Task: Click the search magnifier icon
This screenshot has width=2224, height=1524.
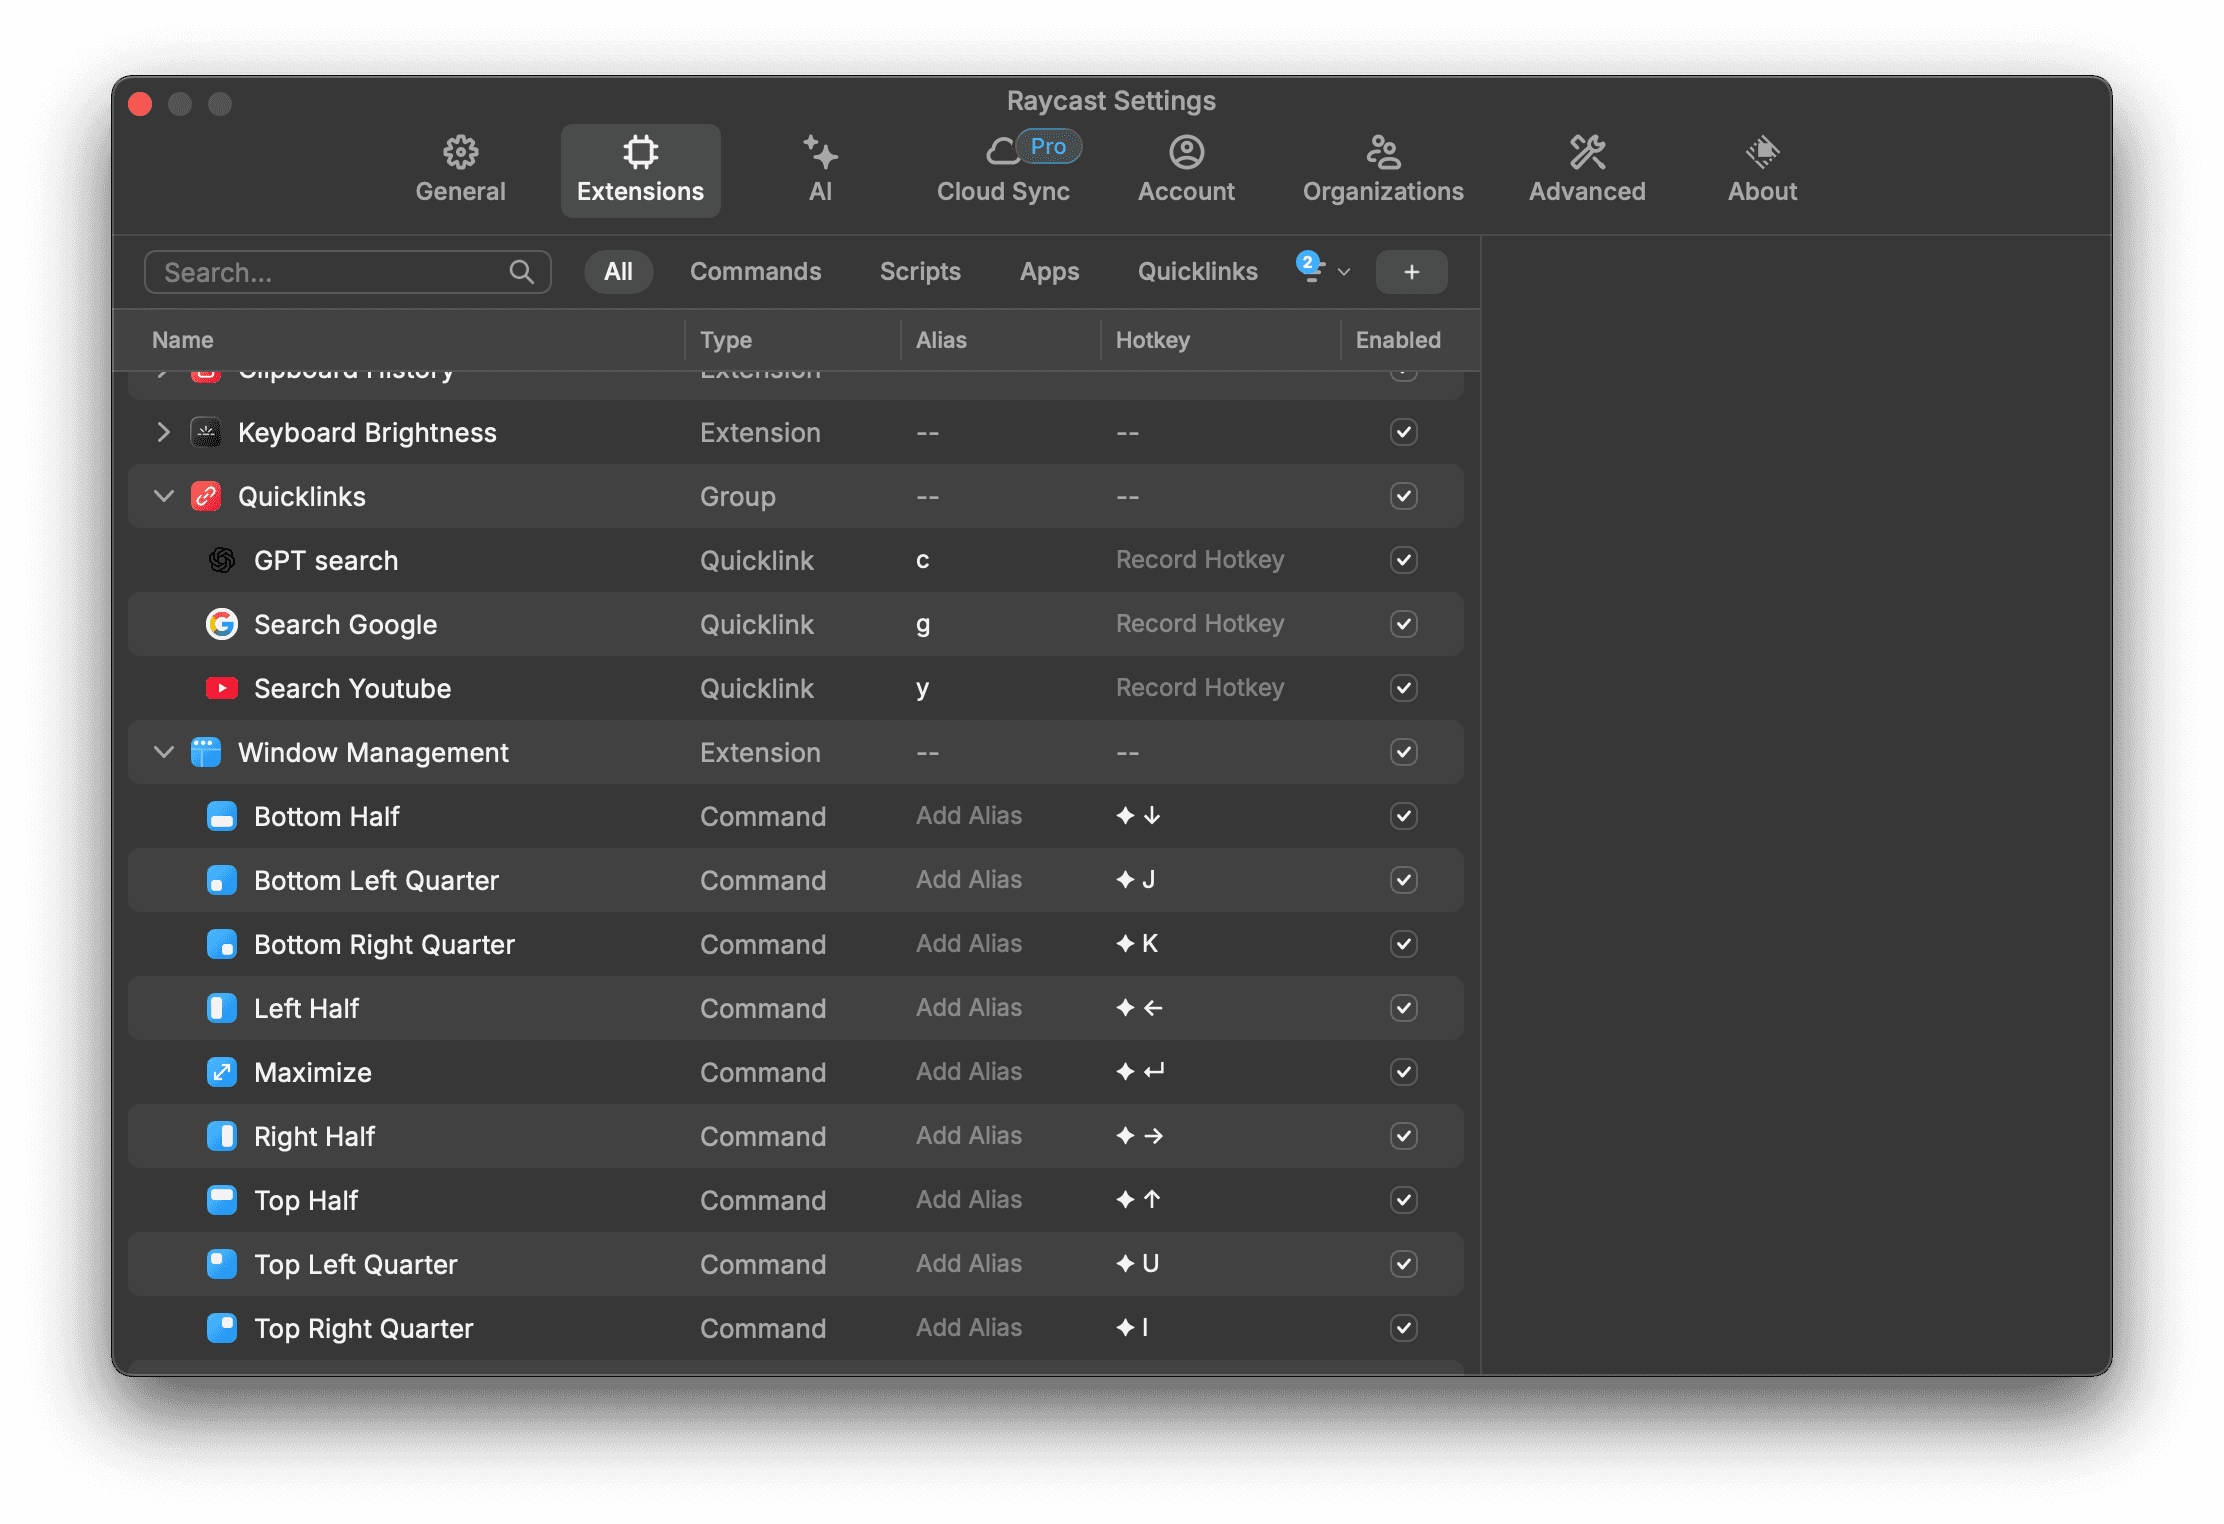Action: click(521, 272)
